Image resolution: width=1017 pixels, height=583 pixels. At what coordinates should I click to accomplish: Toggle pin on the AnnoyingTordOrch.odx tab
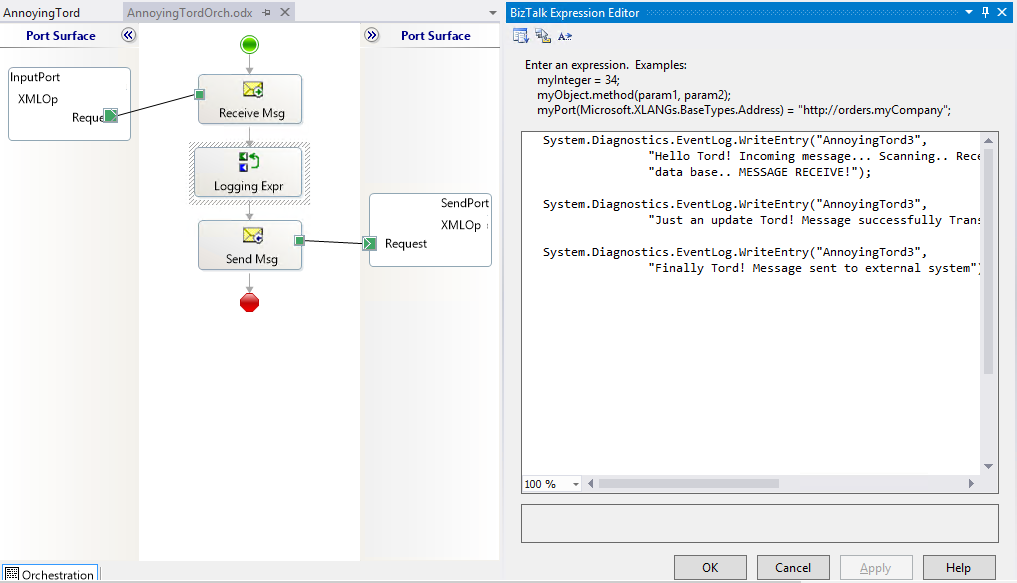(267, 13)
